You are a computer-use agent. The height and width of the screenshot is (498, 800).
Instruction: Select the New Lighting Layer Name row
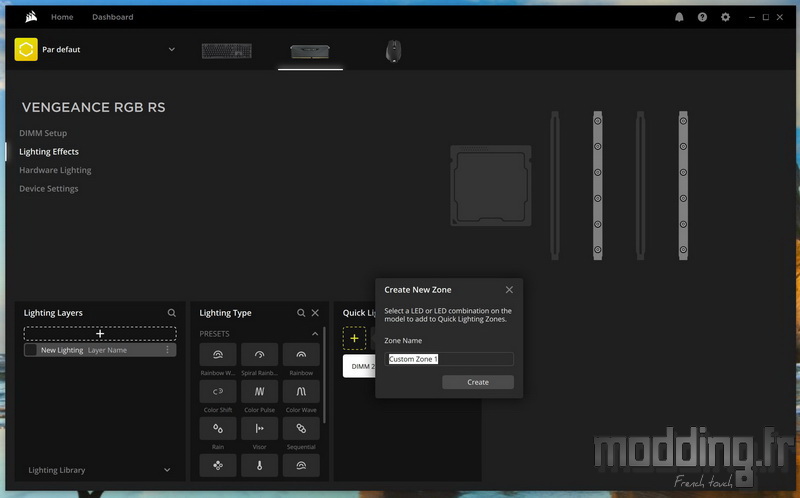[x=100, y=350]
